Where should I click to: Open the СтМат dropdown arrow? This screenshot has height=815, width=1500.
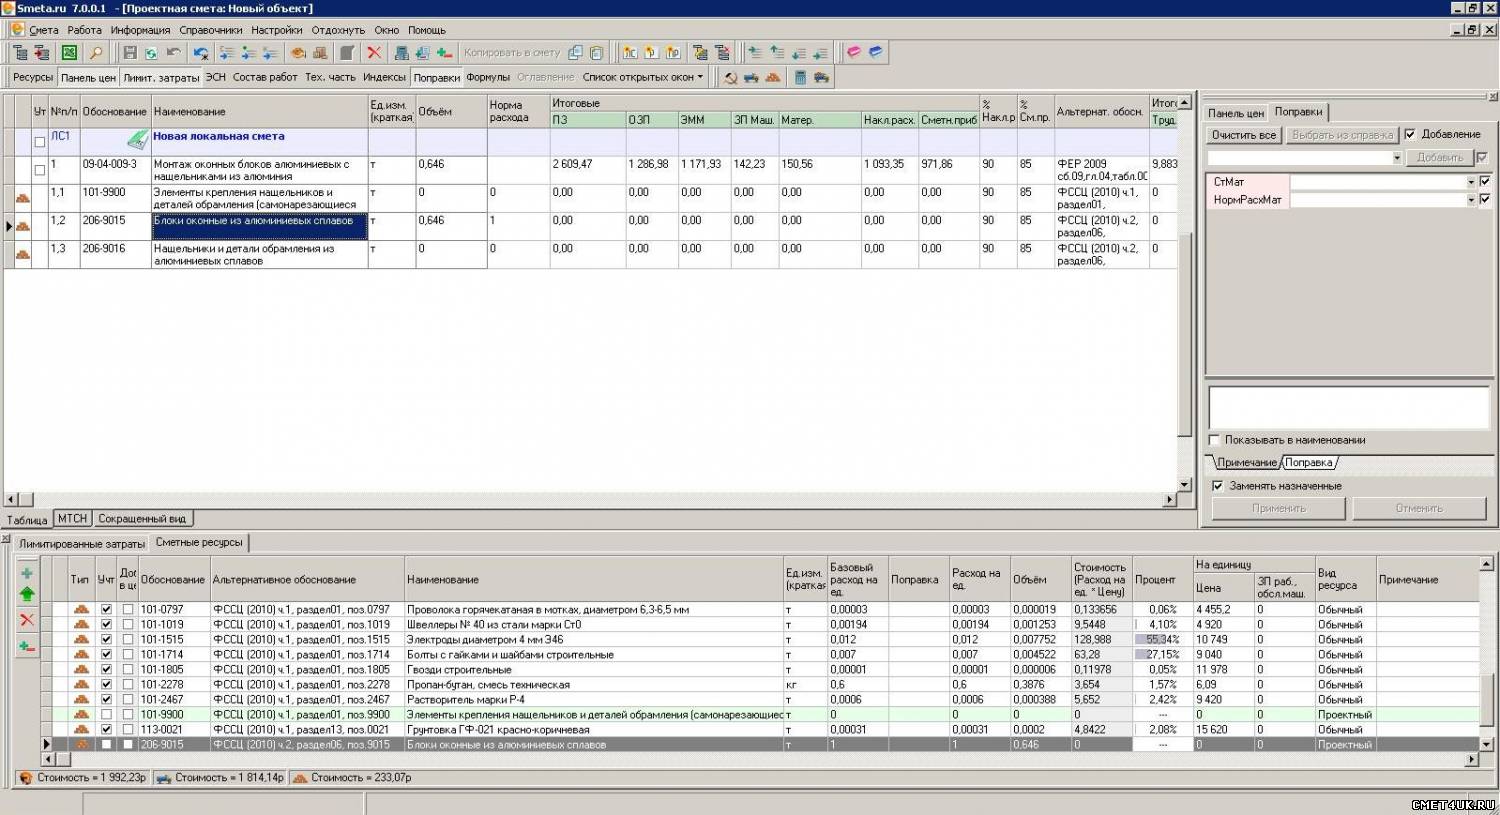coord(1471,182)
